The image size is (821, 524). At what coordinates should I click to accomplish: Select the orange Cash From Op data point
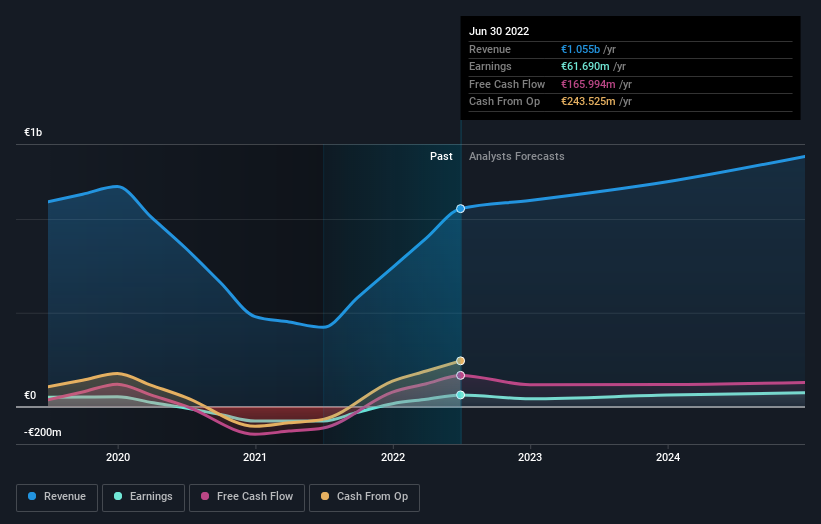tap(460, 361)
